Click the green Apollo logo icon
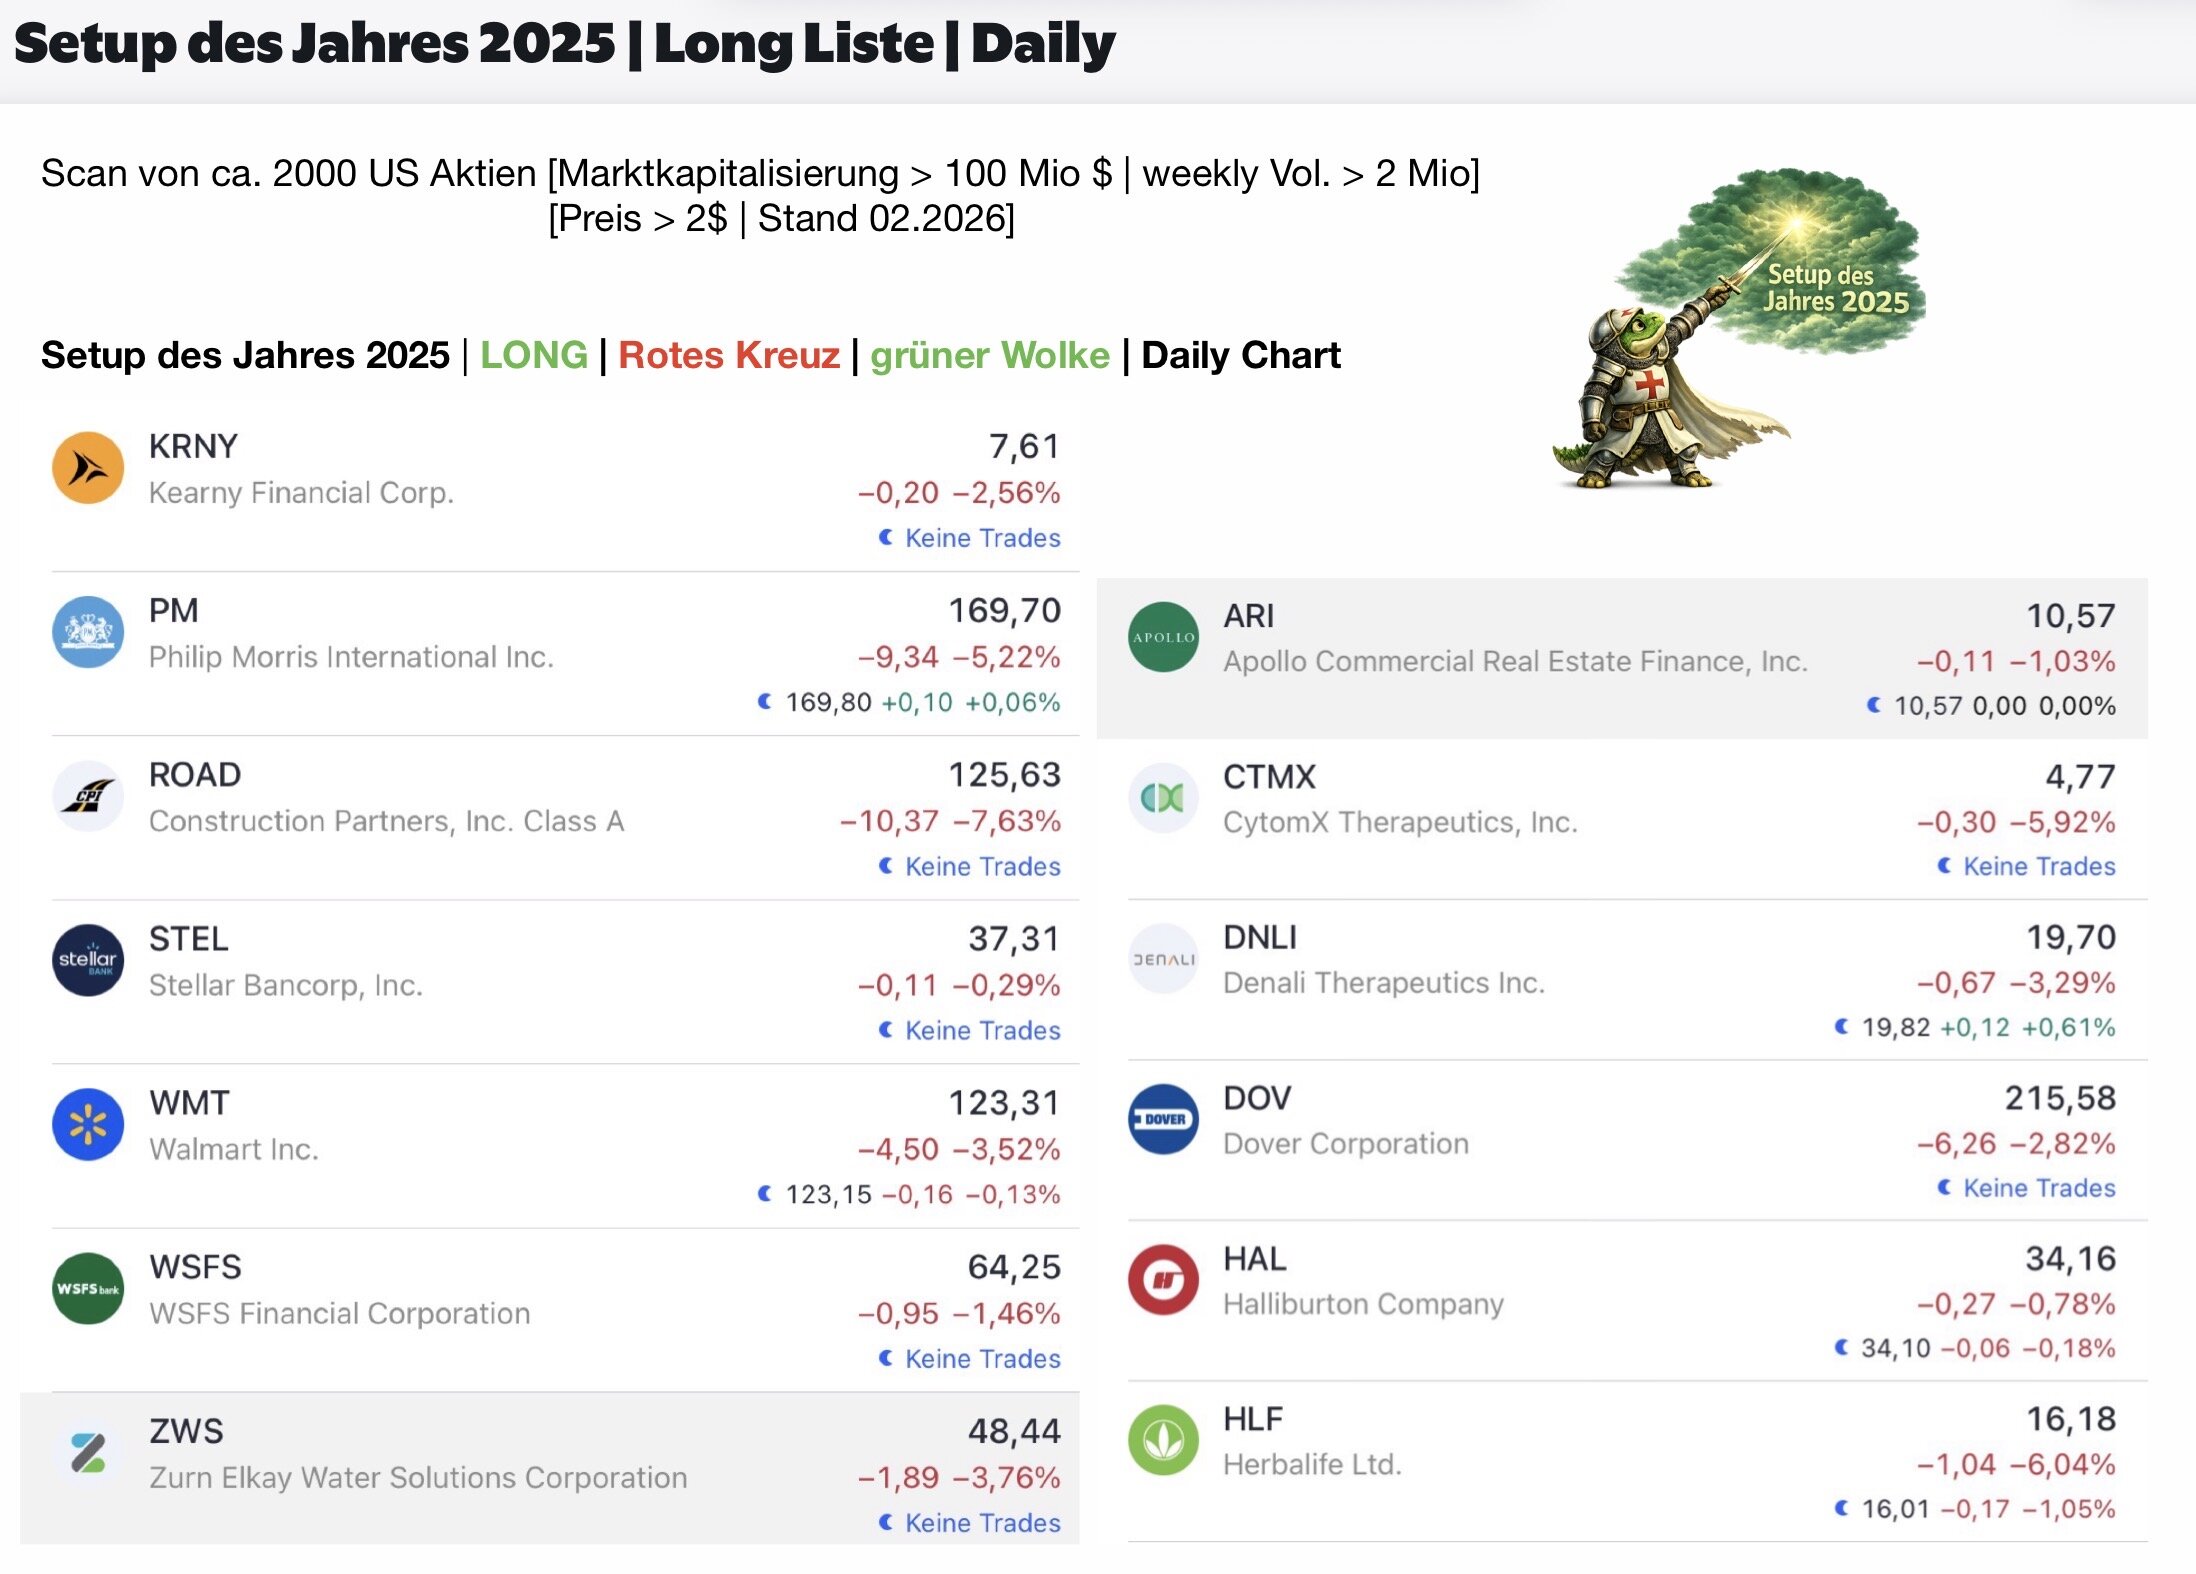The image size is (2196, 1574). point(1163,637)
